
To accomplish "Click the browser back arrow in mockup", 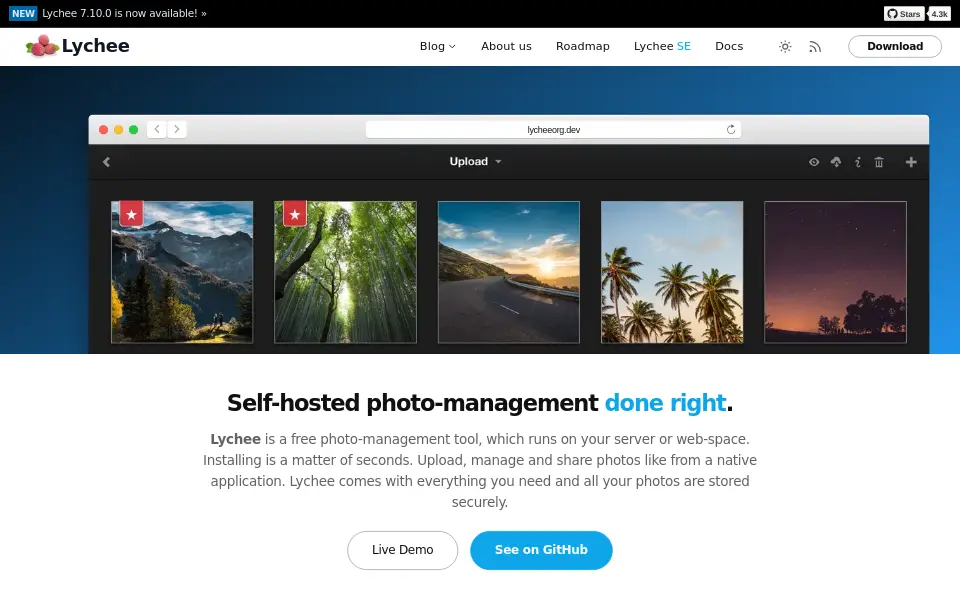I will tap(157, 129).
